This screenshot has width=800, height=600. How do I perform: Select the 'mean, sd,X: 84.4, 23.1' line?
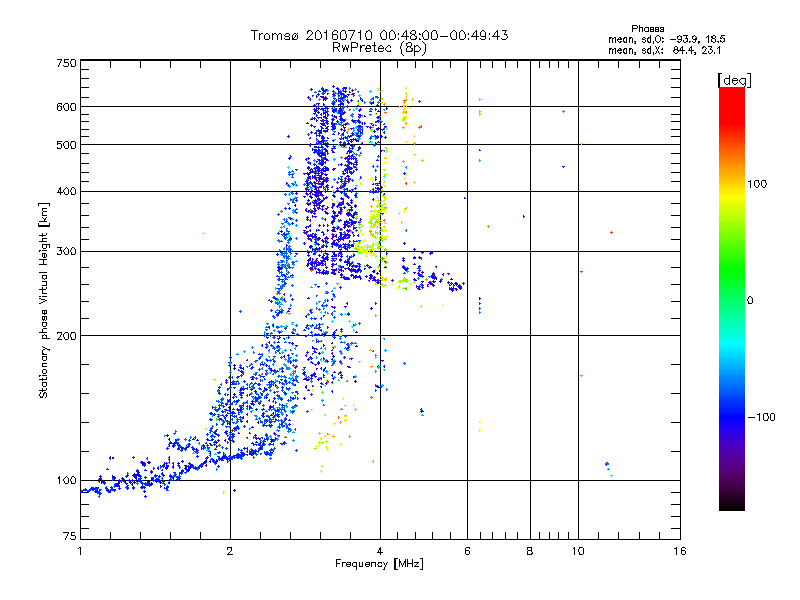pos(664,50)
